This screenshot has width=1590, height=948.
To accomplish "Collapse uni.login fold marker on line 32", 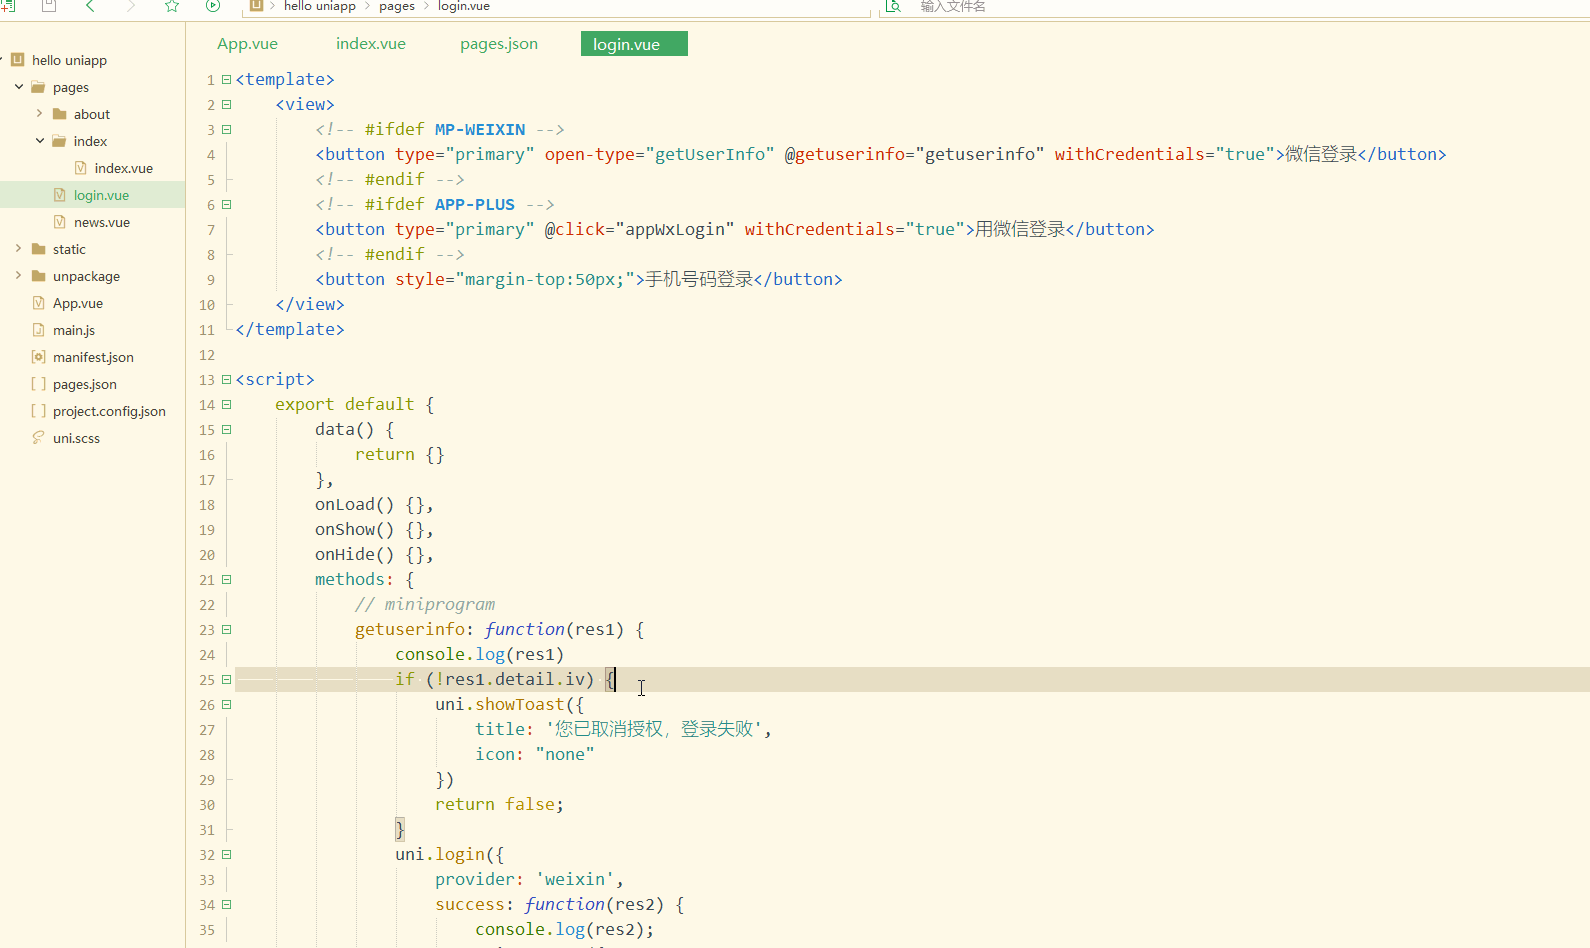I will pyautogui.click(x=226, y=854).
